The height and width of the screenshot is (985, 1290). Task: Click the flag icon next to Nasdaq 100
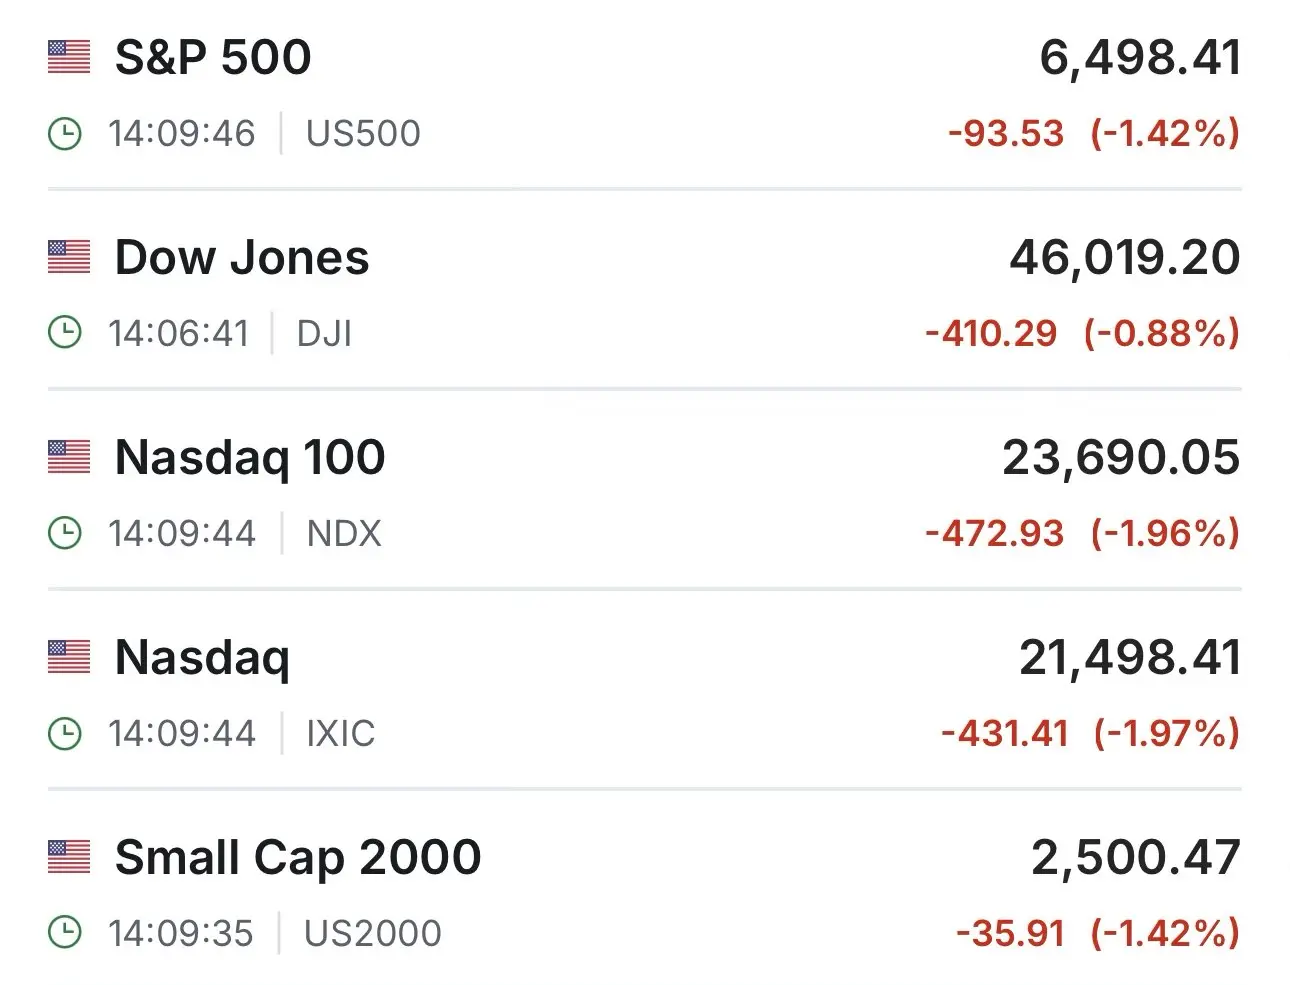pyautogui.click(x=69, y=457)
